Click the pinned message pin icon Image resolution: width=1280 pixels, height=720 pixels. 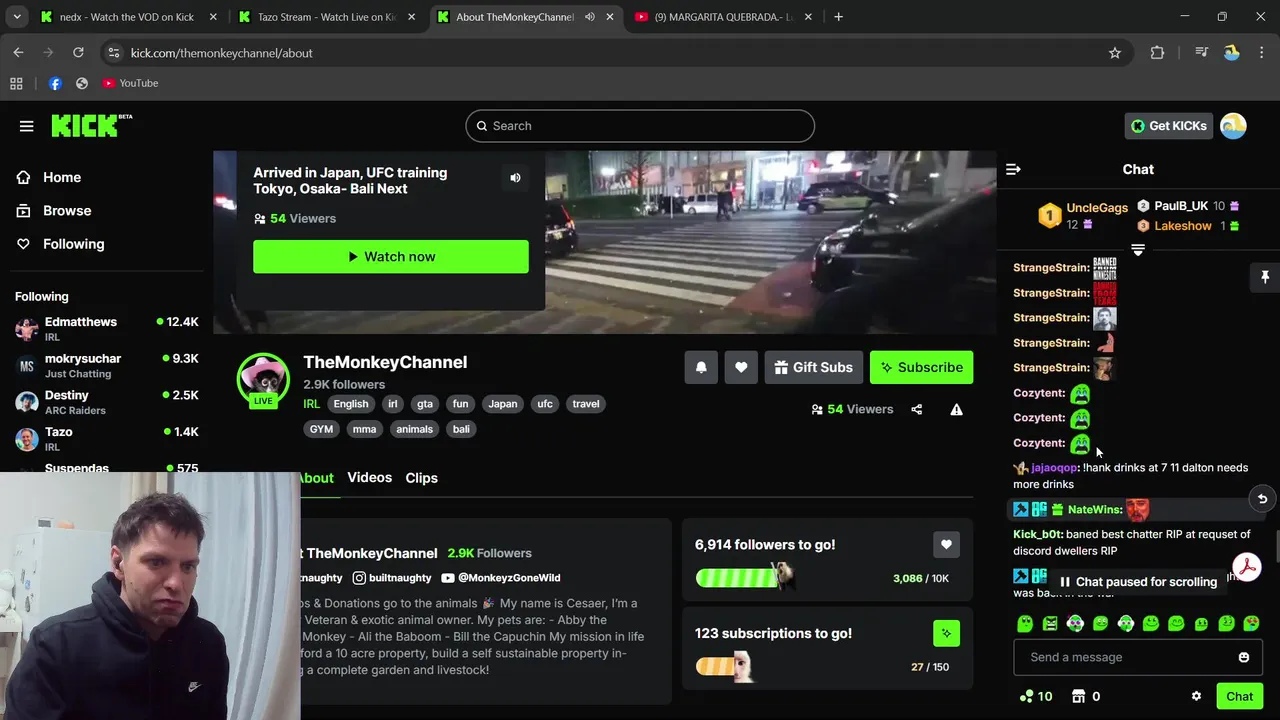[x=1265, y=277]
